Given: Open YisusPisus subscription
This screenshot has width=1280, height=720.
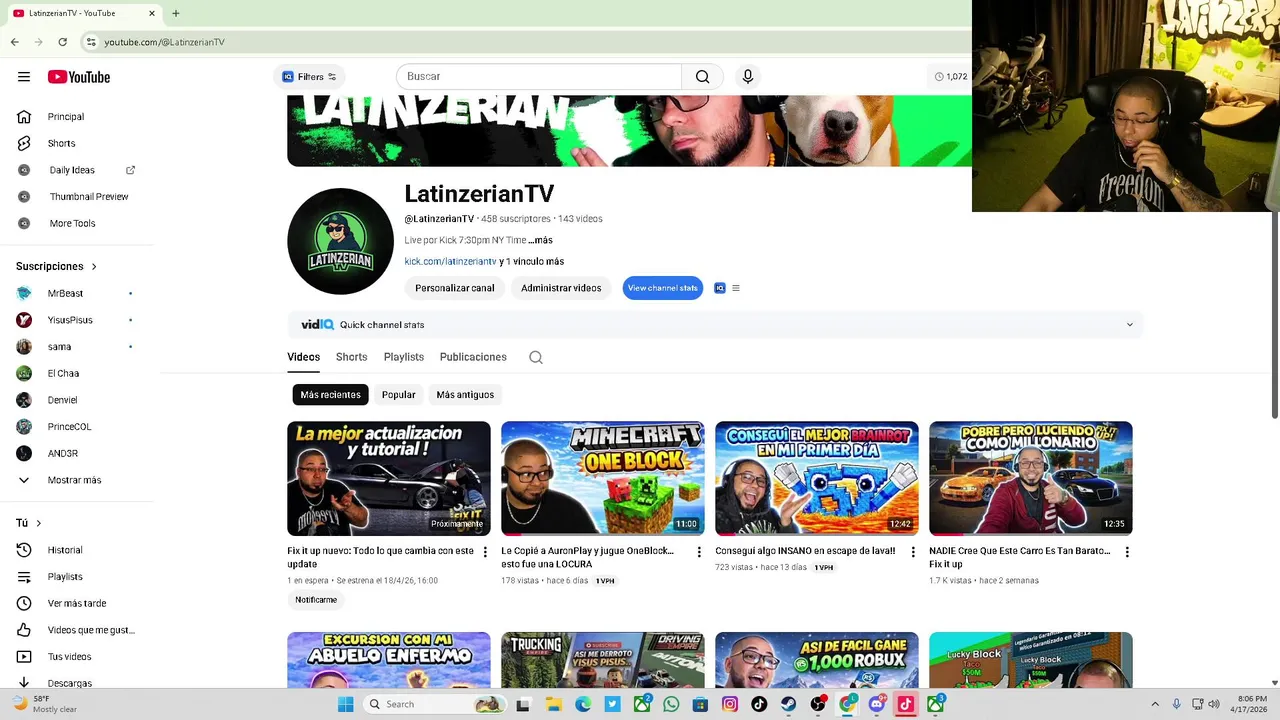Looking at the screenshot, I should [x=70, y=320].
